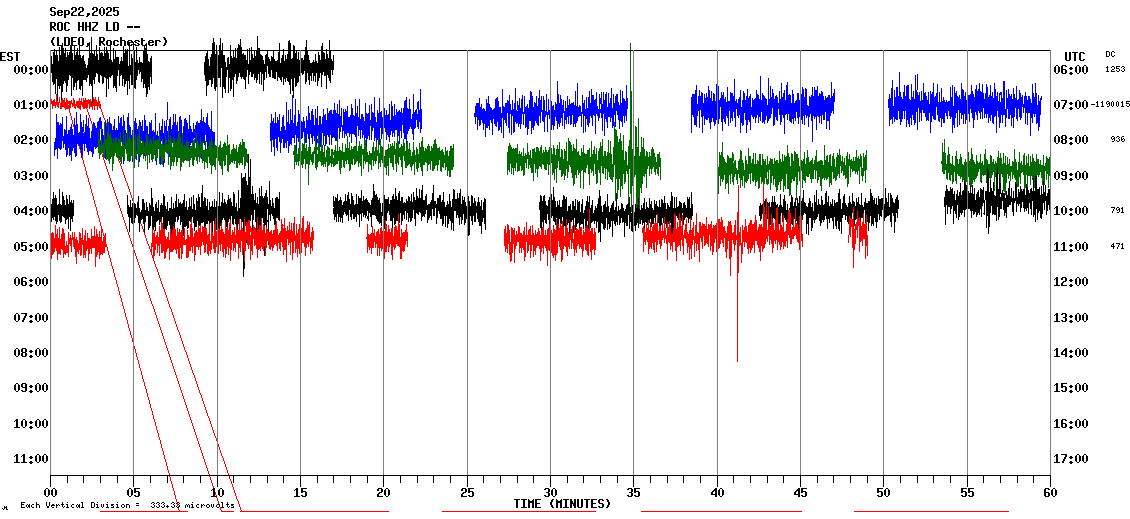Select the ROC HHZ LD station title
This screenshot has width=1130, height=519.
click(95, 27)
